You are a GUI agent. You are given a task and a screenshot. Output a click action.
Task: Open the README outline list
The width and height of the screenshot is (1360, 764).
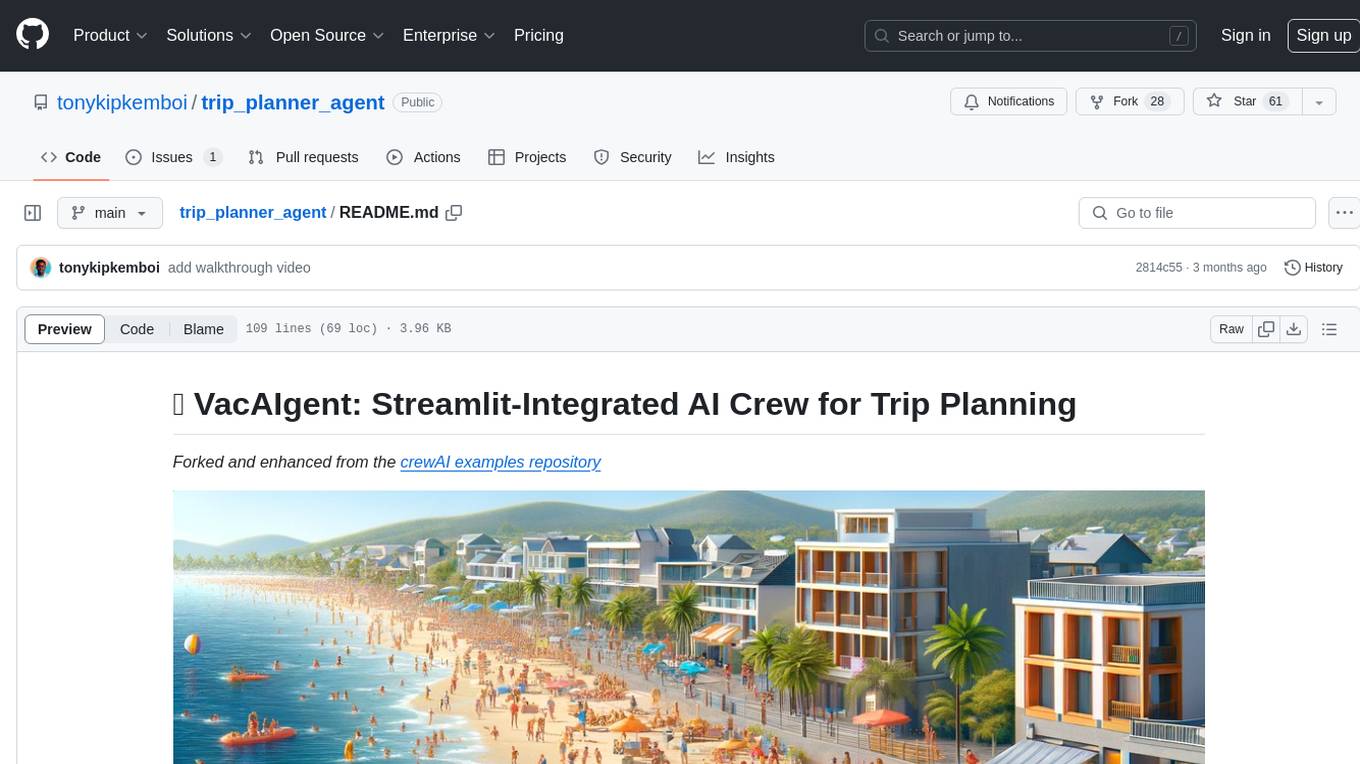[1329, 329]
